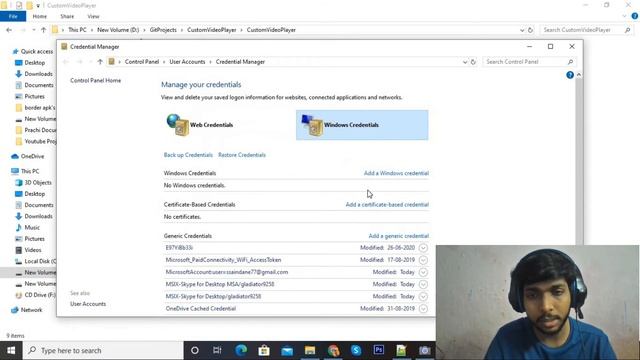The height and width of the screenshot is (360, 640).
Task: Open File Explorer help icon
Action: pyautogui.click(x=635, y=16)
